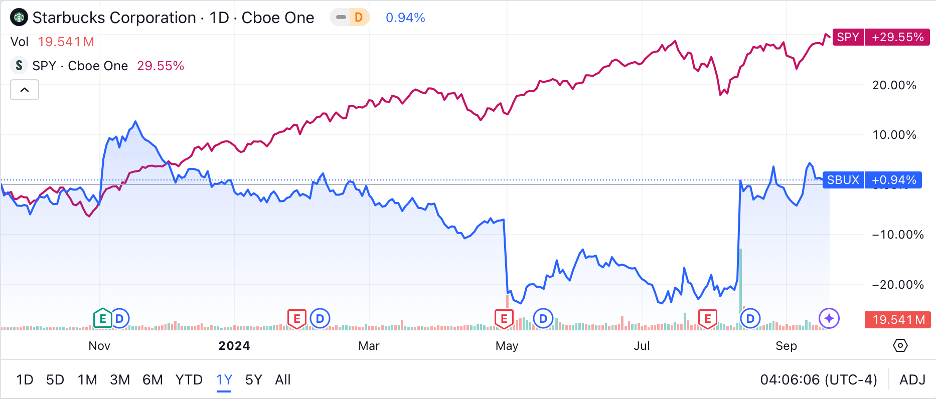936x400 pixels.
Task: Select the YTD time range
Action: (189, 380)
